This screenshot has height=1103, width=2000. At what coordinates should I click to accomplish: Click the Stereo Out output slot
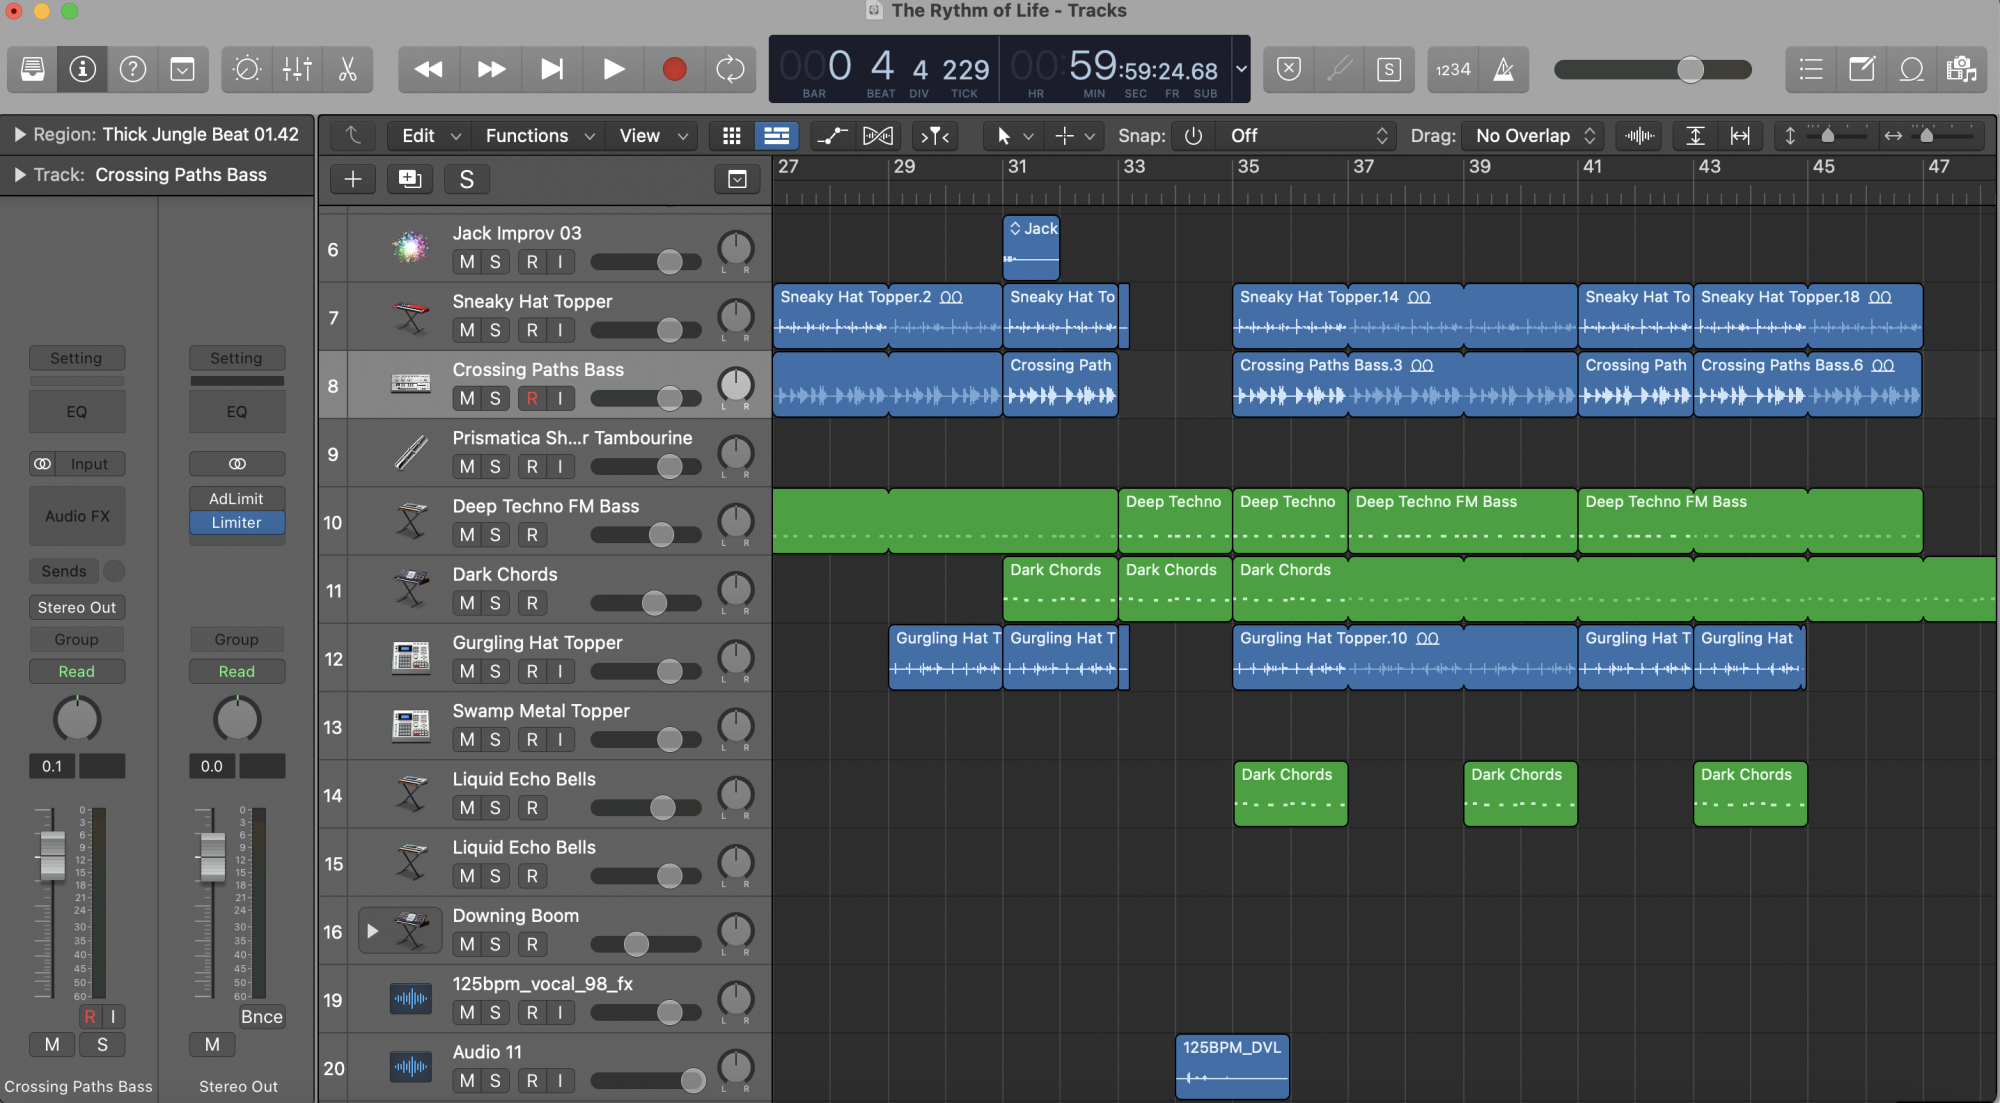coord(76,607)
